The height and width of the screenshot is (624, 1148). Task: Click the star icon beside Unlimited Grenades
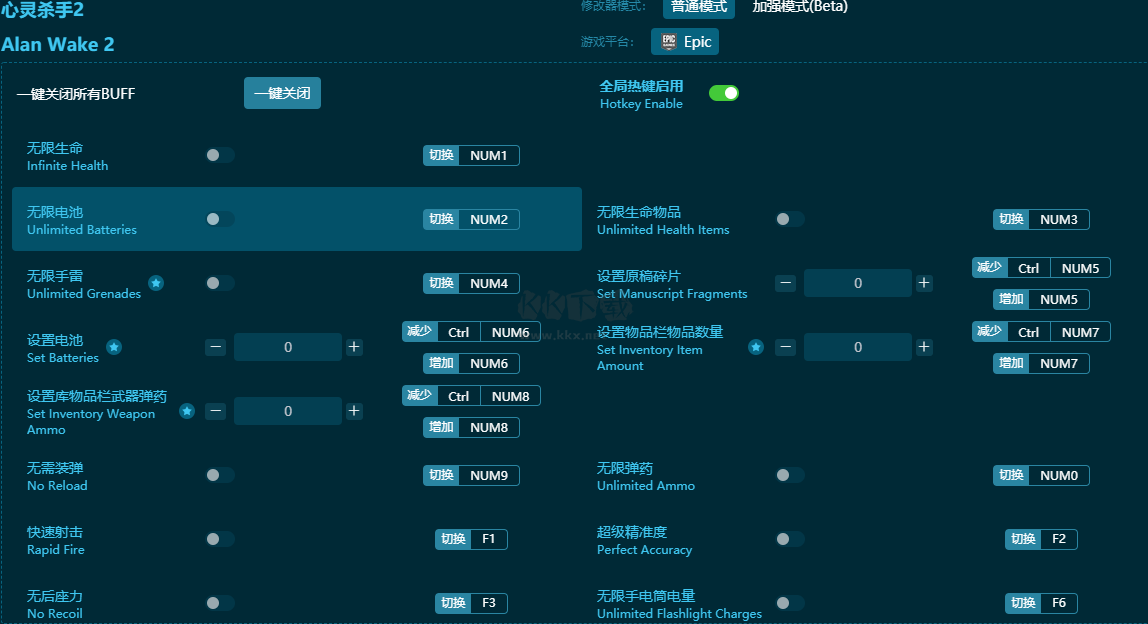click(156, 283)
